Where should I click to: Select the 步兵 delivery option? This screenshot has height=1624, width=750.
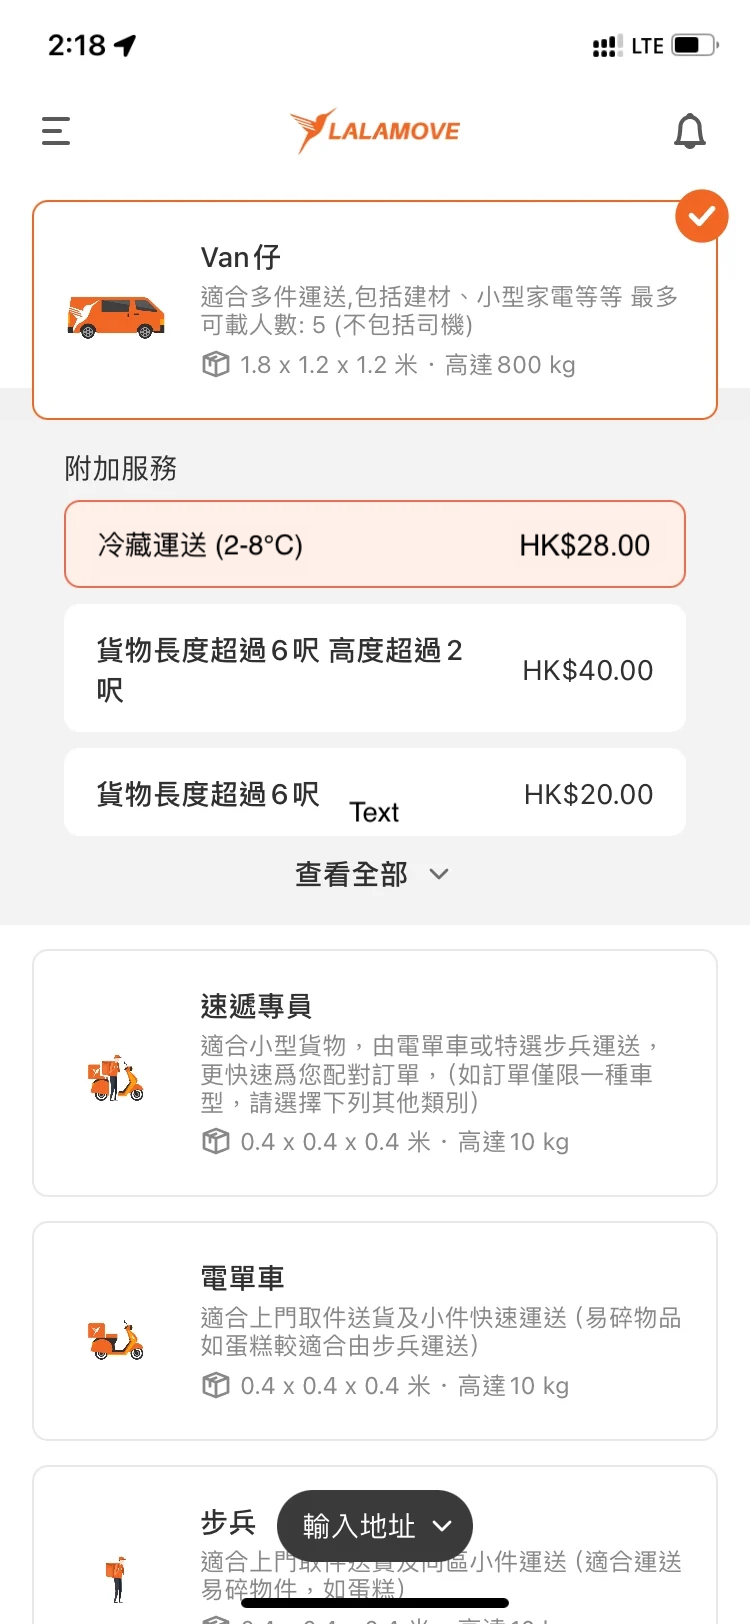[375, 1545]
